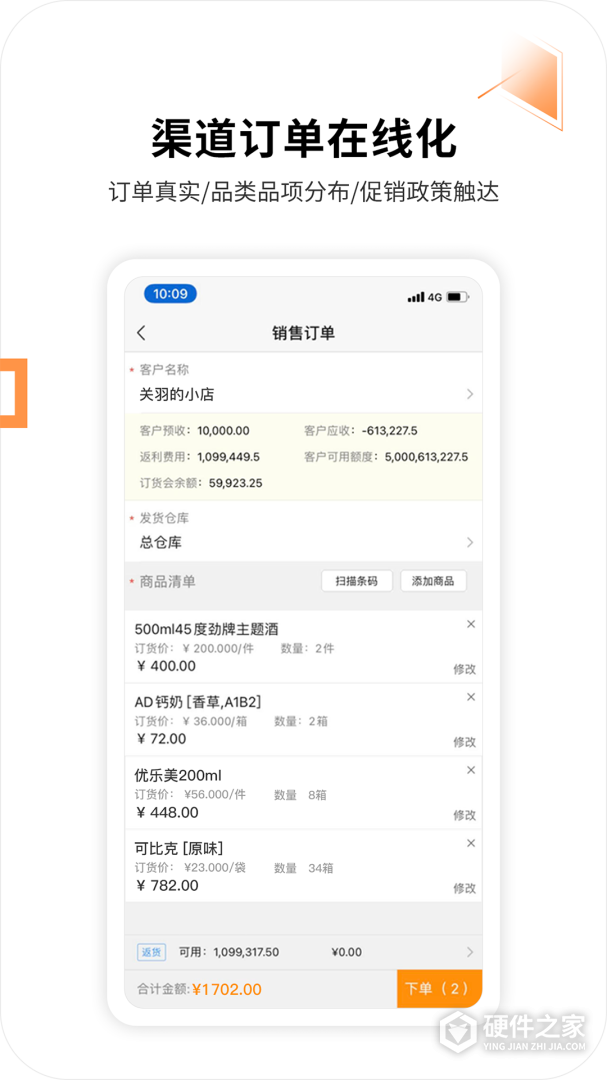The image size is (607, 1080).
Task: Tap the 10:09 time indicator
Action: click(x=170, y=294)
